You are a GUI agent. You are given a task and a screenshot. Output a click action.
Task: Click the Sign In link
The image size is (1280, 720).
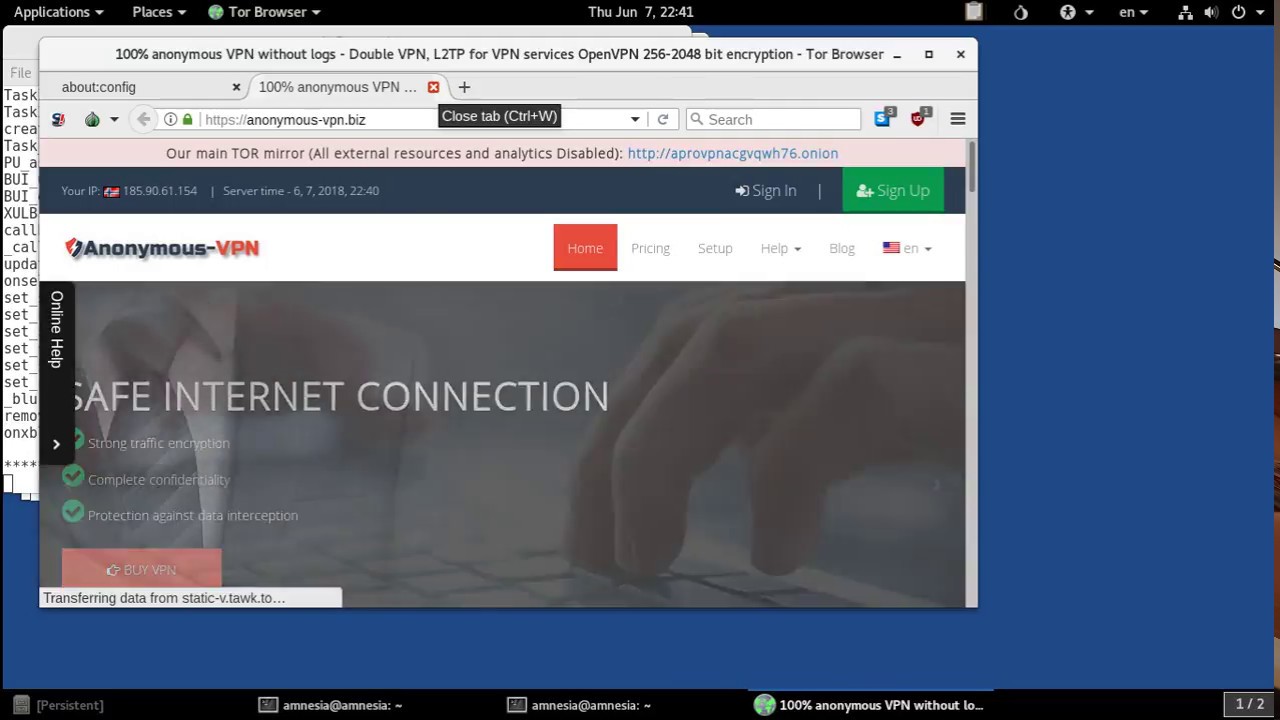click(x=766, y=190)
